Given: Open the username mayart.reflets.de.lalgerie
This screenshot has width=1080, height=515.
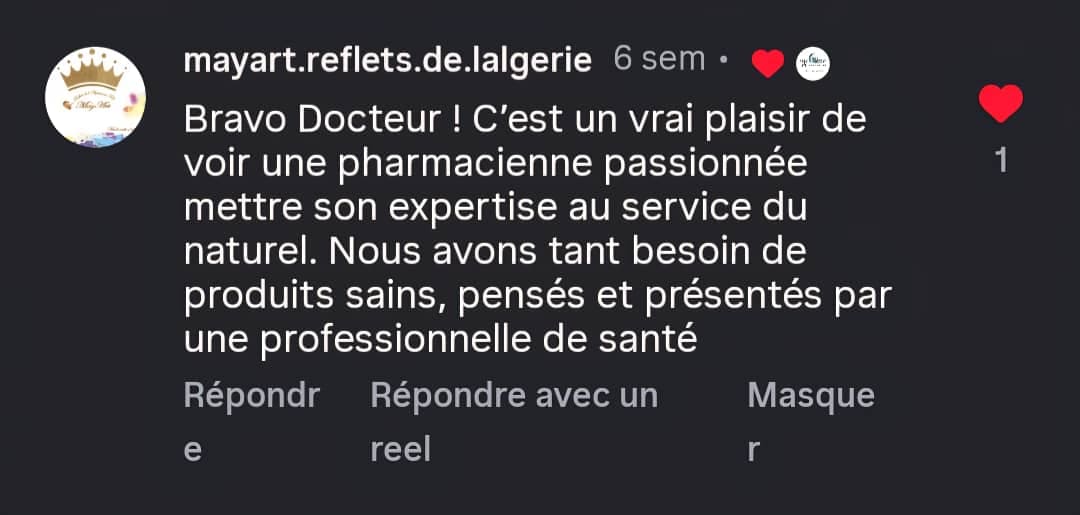Looking at the screenshot, I should click(388, 60).
